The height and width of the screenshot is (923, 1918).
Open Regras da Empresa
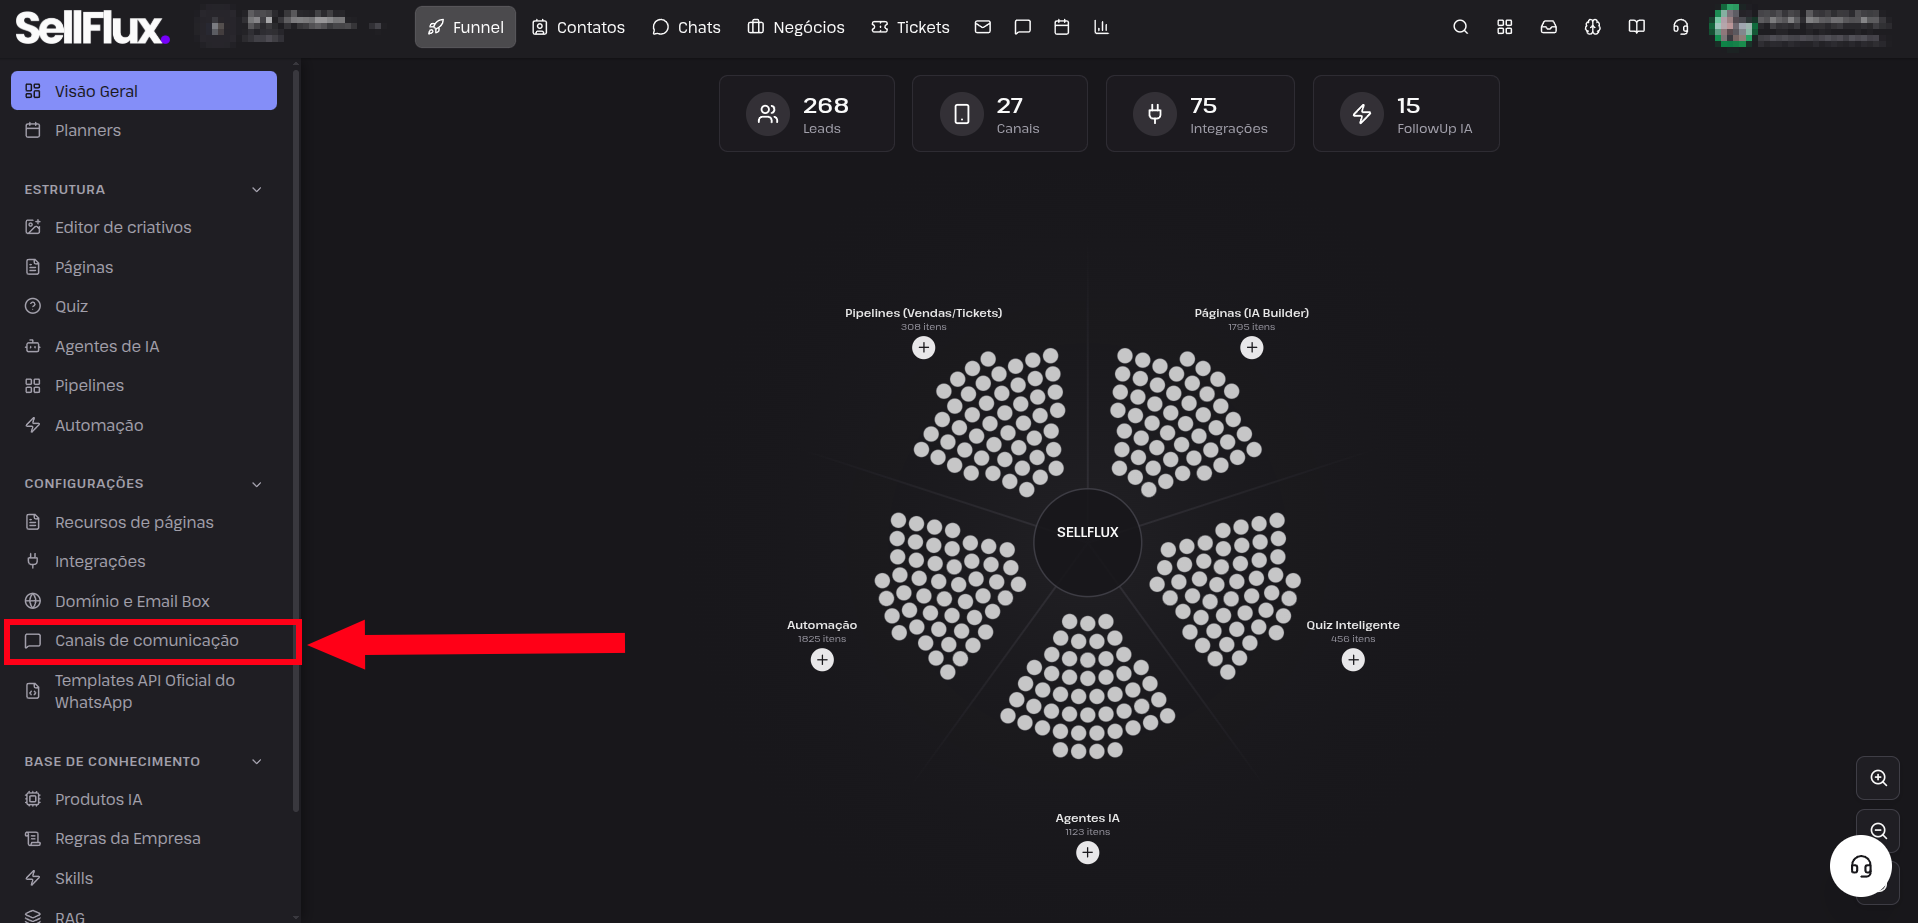coord(144,838)
